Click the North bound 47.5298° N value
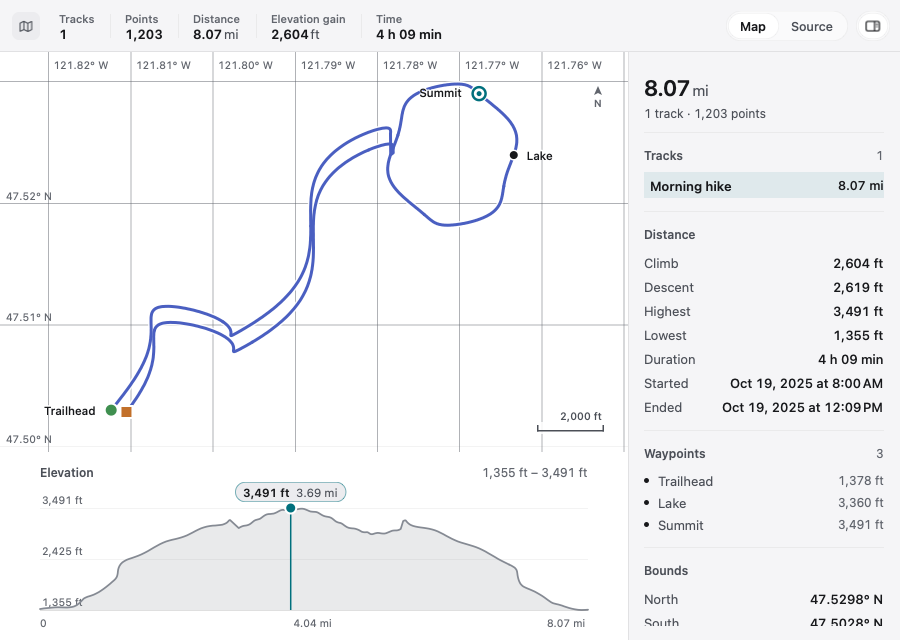900x640 pixels. [846, 600]
